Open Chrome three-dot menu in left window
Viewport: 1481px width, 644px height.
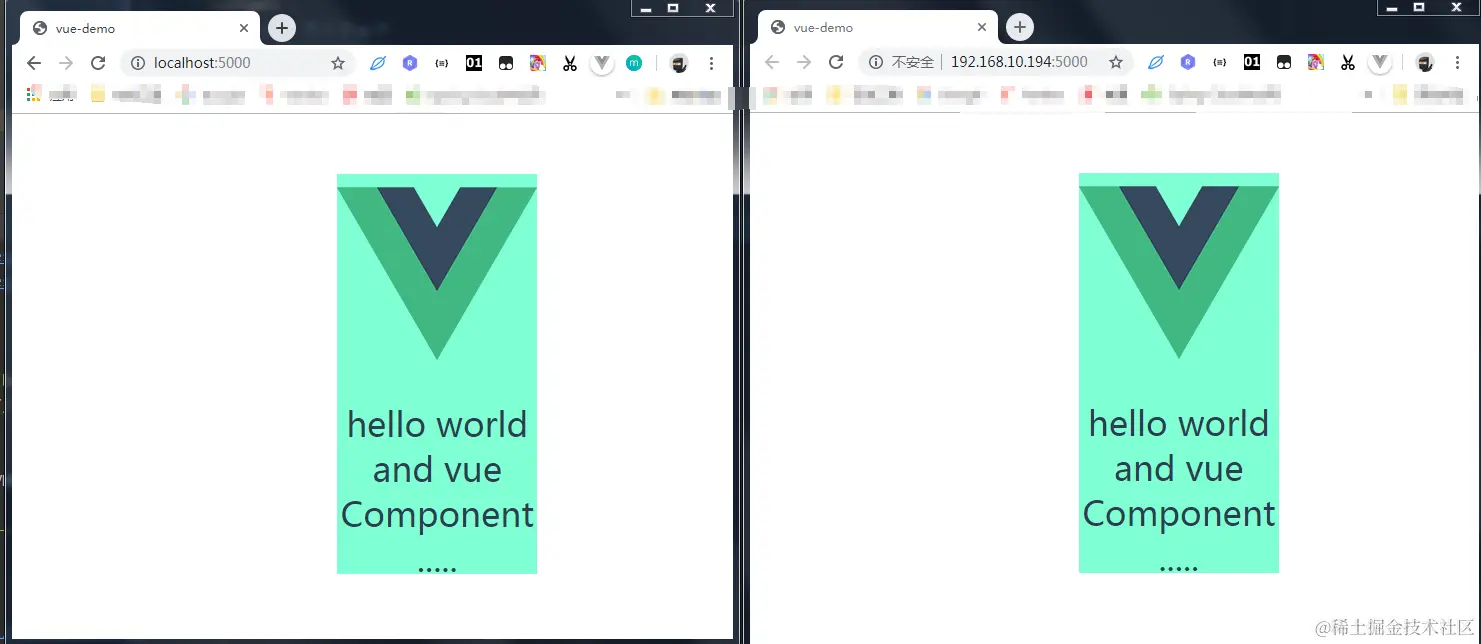point(711,63)
